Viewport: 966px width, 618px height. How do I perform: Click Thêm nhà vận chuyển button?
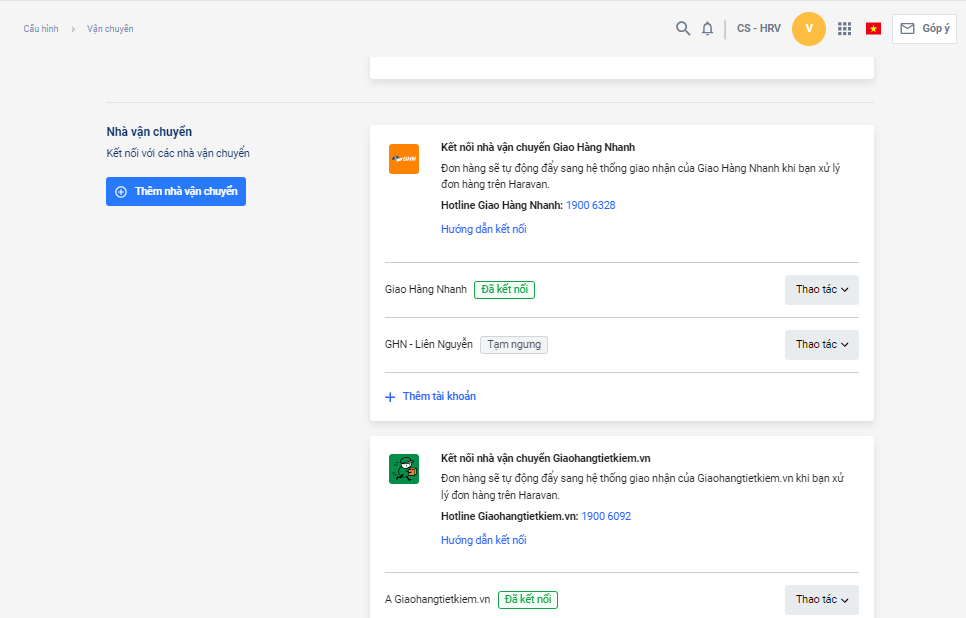(176, 191)
